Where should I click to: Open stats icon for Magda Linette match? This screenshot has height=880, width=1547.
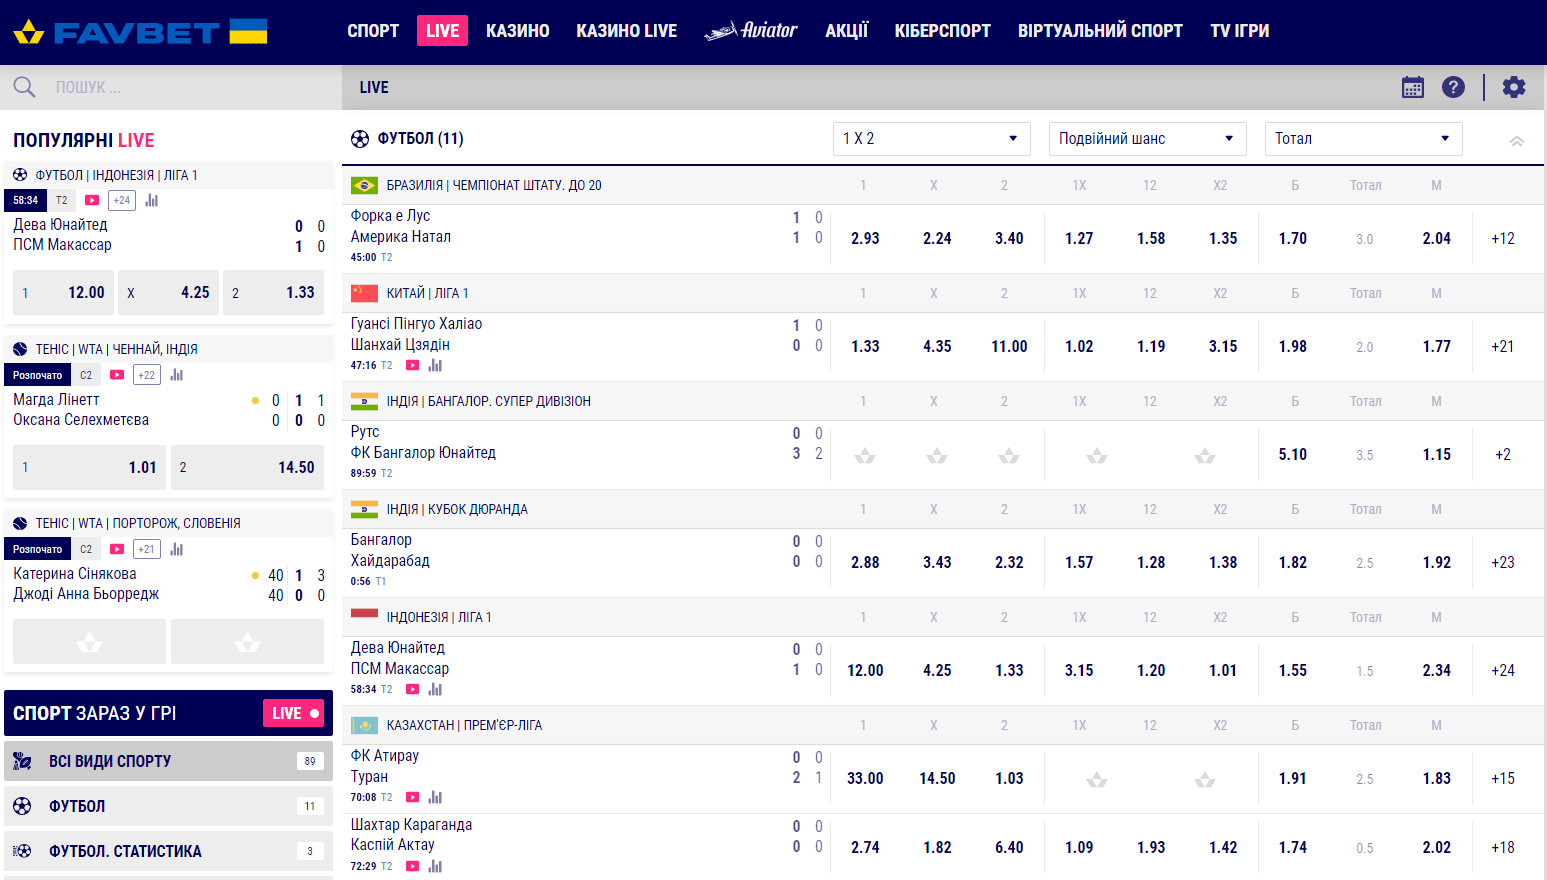177,375
